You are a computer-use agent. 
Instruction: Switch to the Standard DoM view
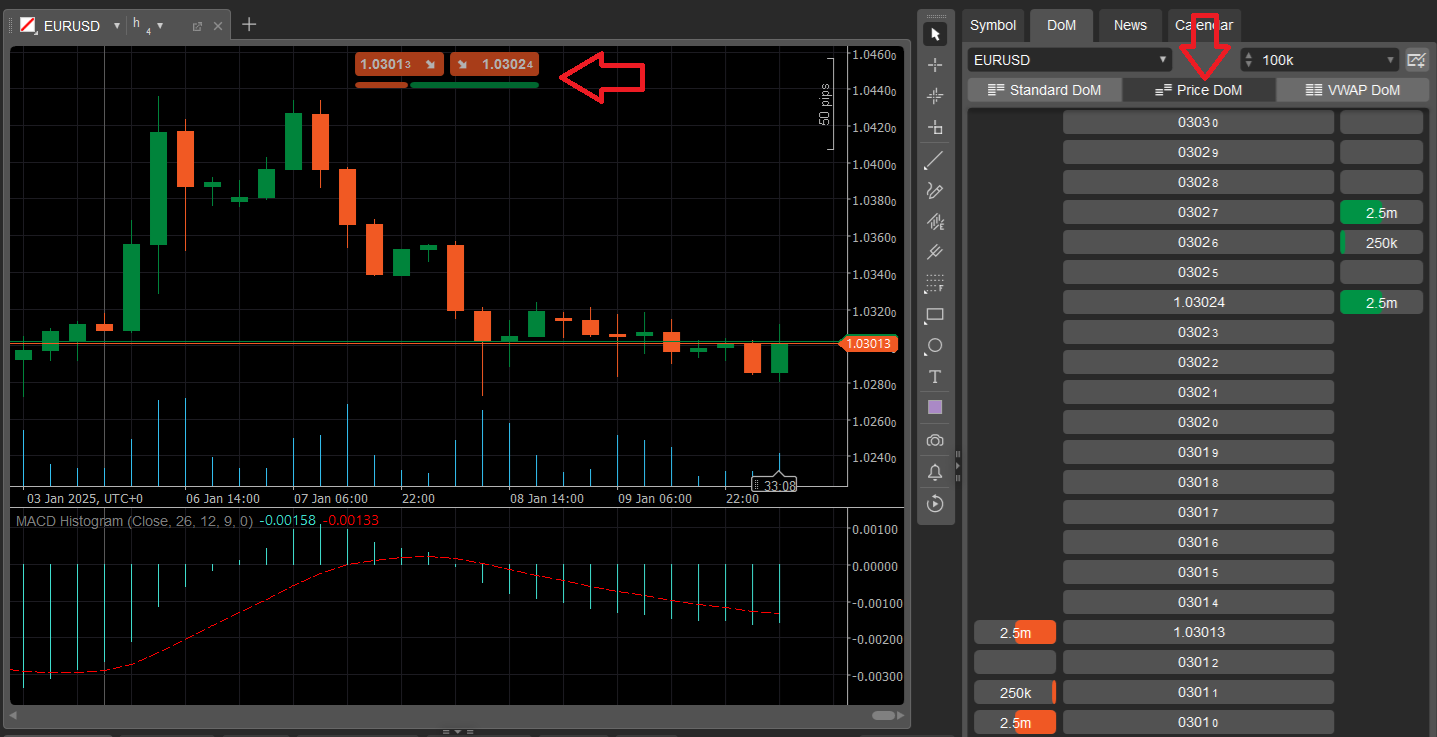1044,89
